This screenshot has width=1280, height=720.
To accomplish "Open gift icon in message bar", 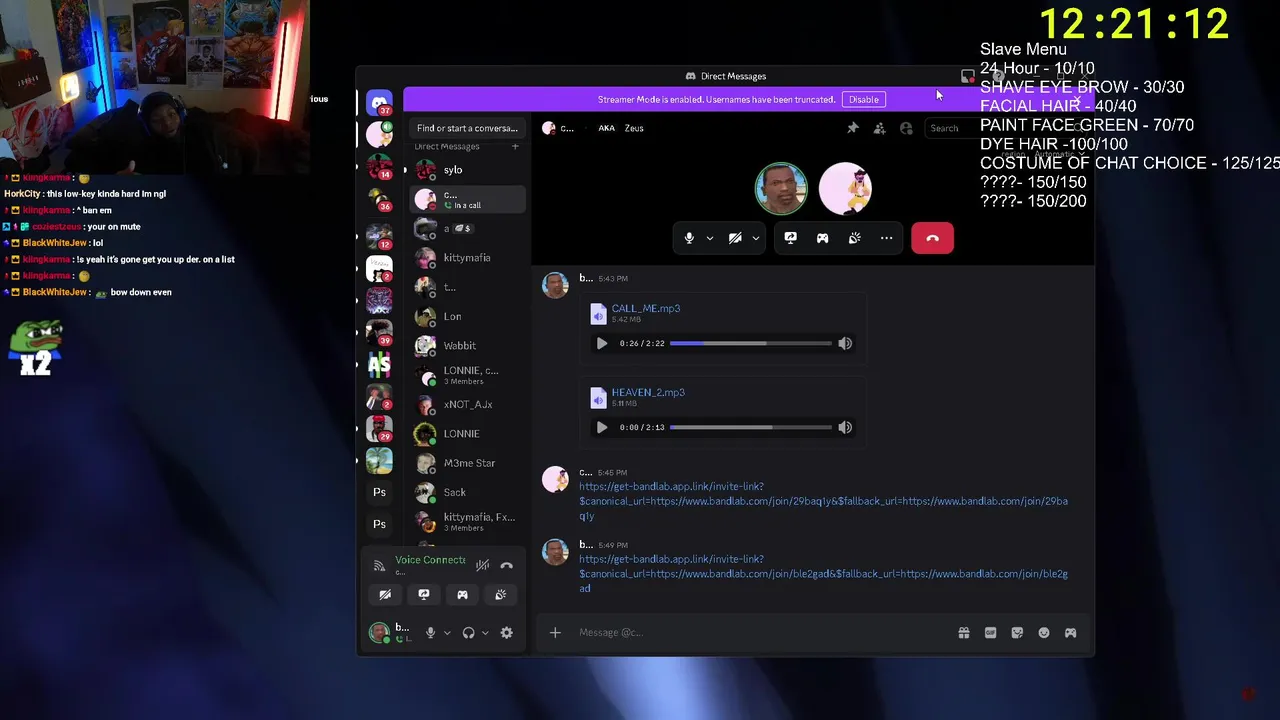I will pyautogui.click(x=964, y=632).
